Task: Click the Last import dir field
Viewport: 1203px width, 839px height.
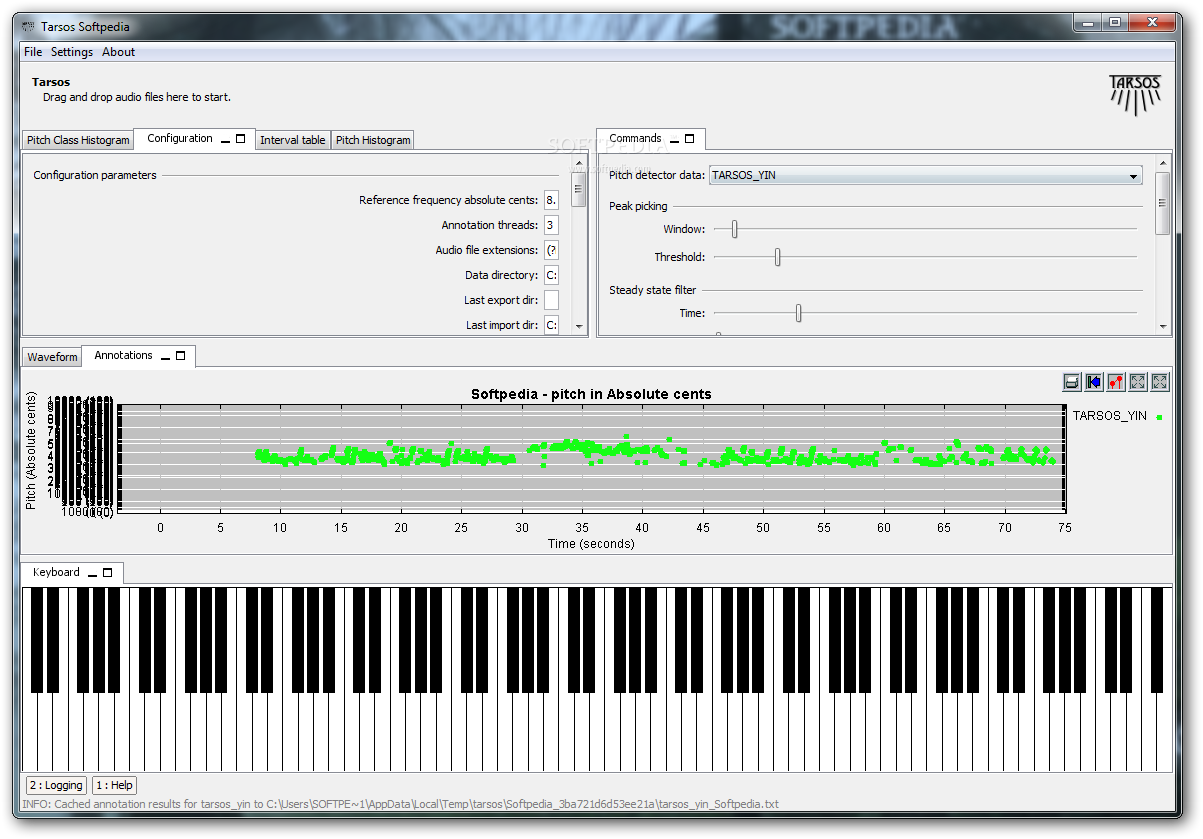Action: tap(551, 325)
